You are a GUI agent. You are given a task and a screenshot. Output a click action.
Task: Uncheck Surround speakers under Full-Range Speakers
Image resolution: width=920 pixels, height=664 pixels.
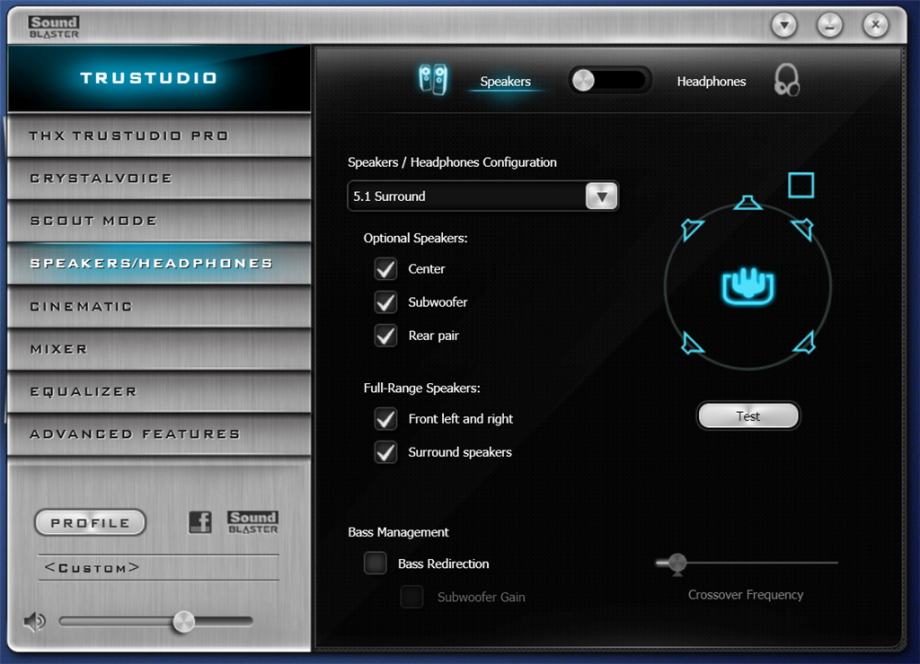pyautogui.click(x=385, y=452)
